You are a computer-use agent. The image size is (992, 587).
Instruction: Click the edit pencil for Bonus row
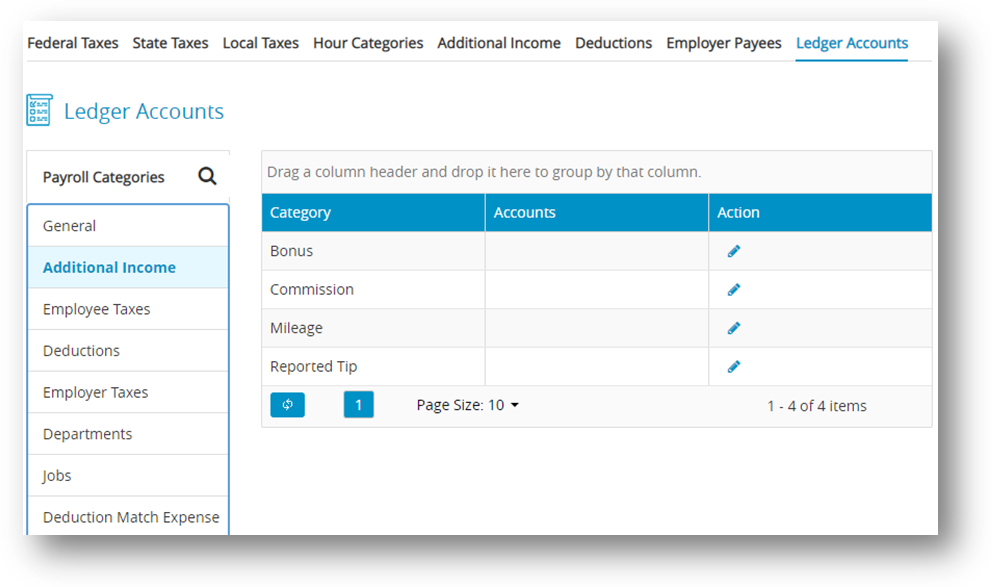[x=733, y=252]
